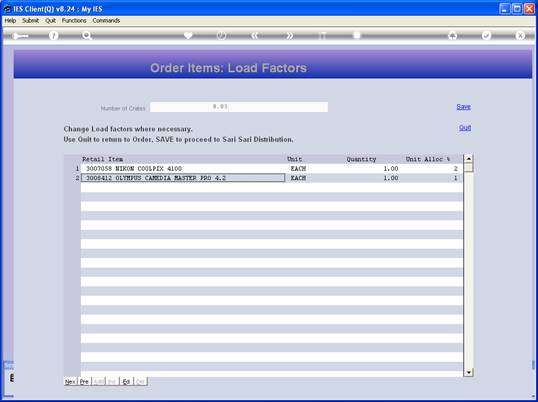The height and width of the screenshot is (402, 538).
Task: Click the grid scrollbar down arrow
Action: pos(468,372)
